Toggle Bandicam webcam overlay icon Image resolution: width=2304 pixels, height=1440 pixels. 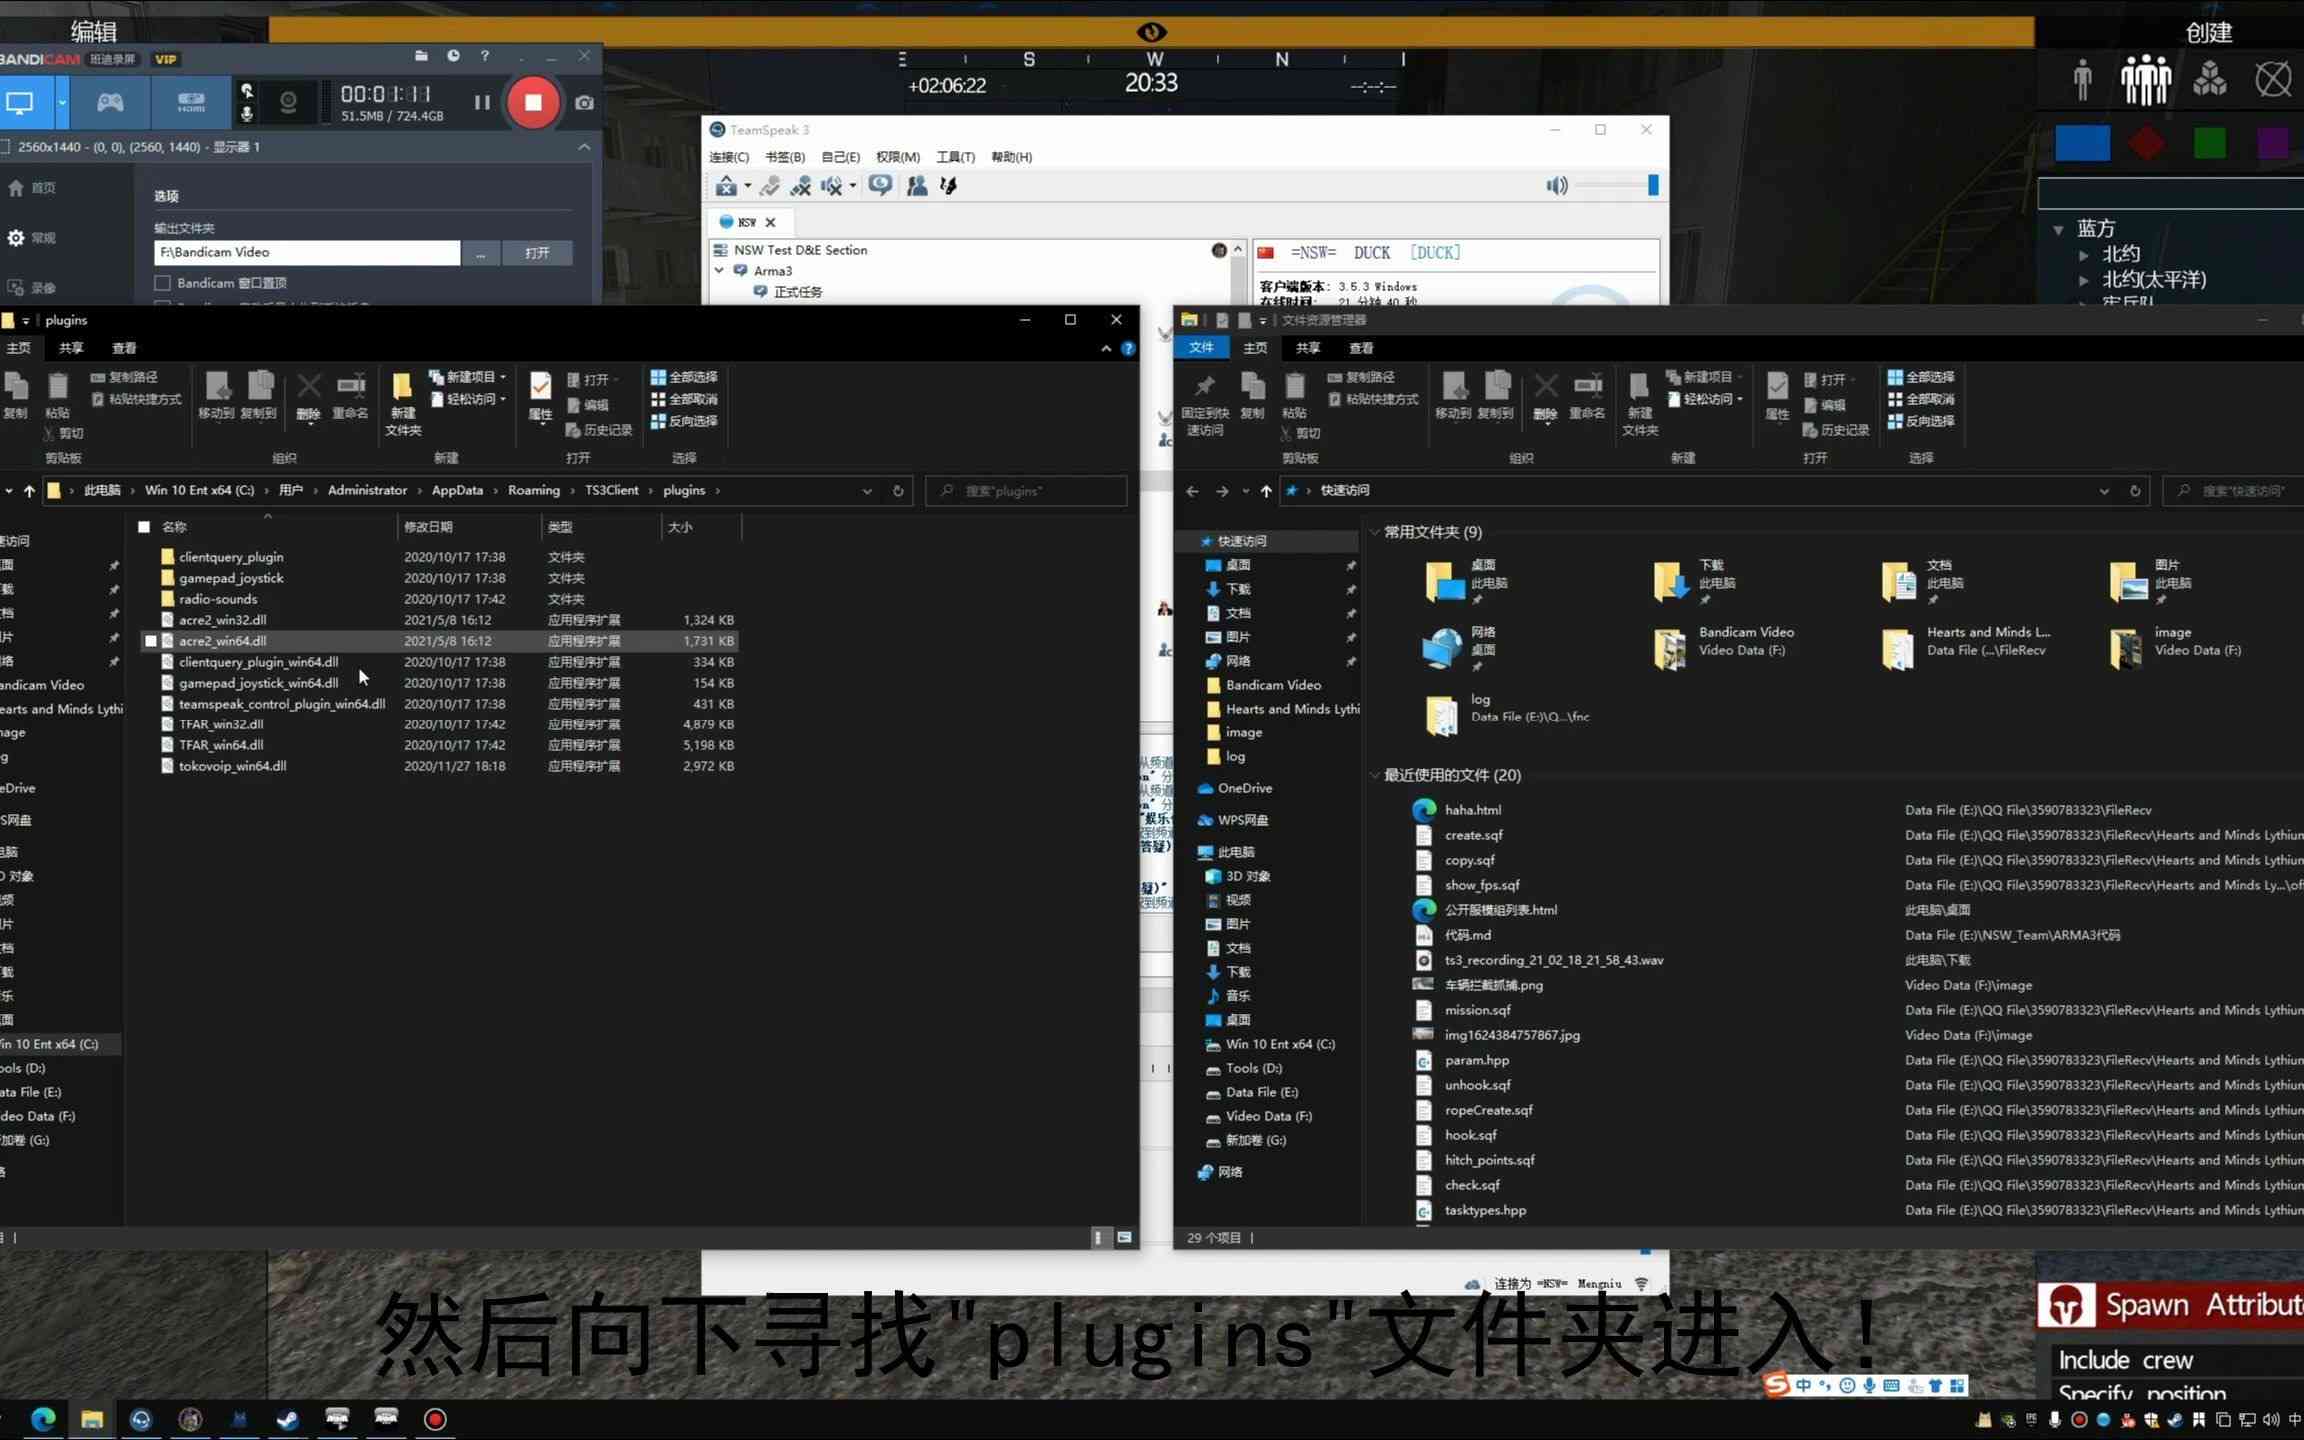pyautogui.click(x=288, y=102)
